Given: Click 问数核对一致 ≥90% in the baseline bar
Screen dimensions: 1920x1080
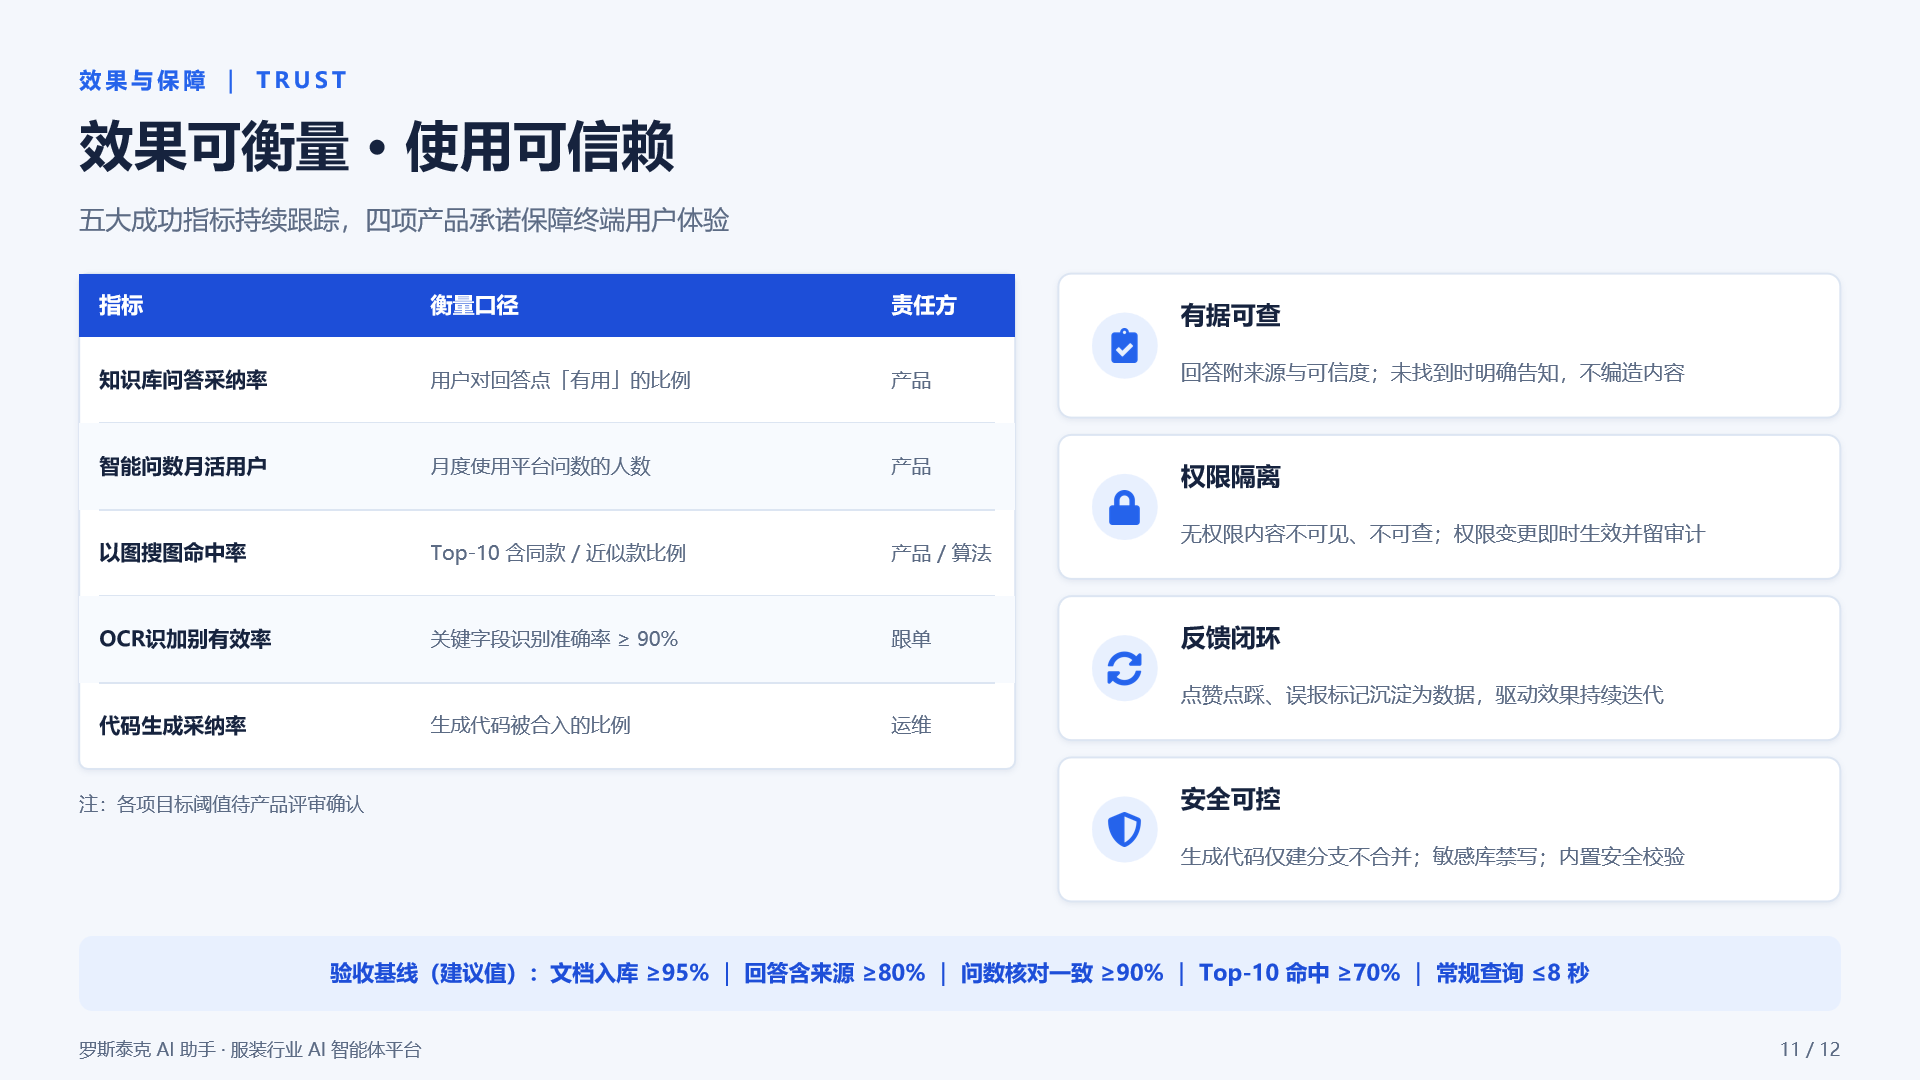Looking at the screenshot, I should tap(1062, 973).
